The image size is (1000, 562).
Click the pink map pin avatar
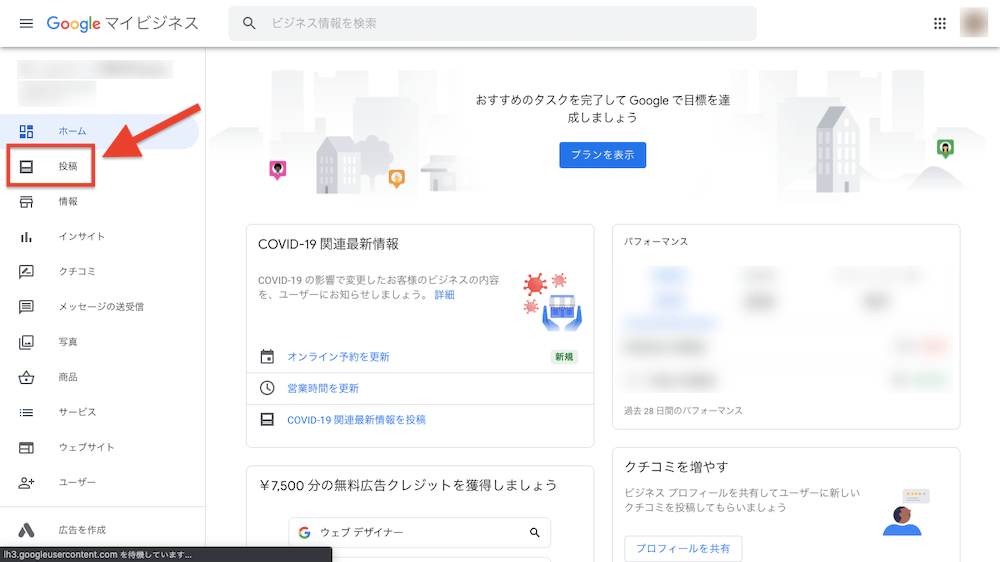pos(277,170)
